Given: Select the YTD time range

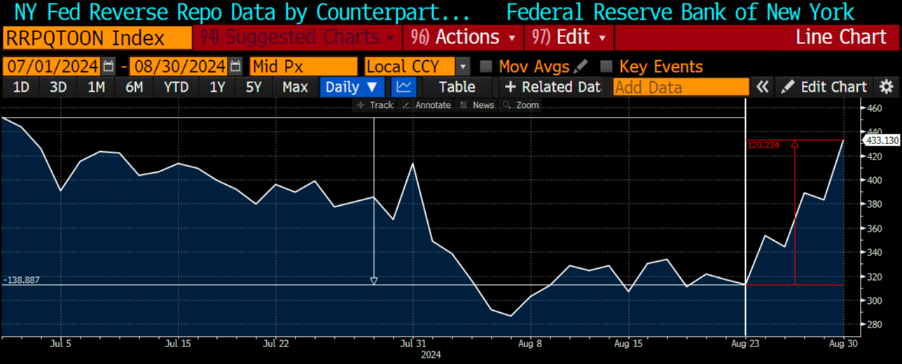Looking at the screenshot, I should click(x=176, y=87).
